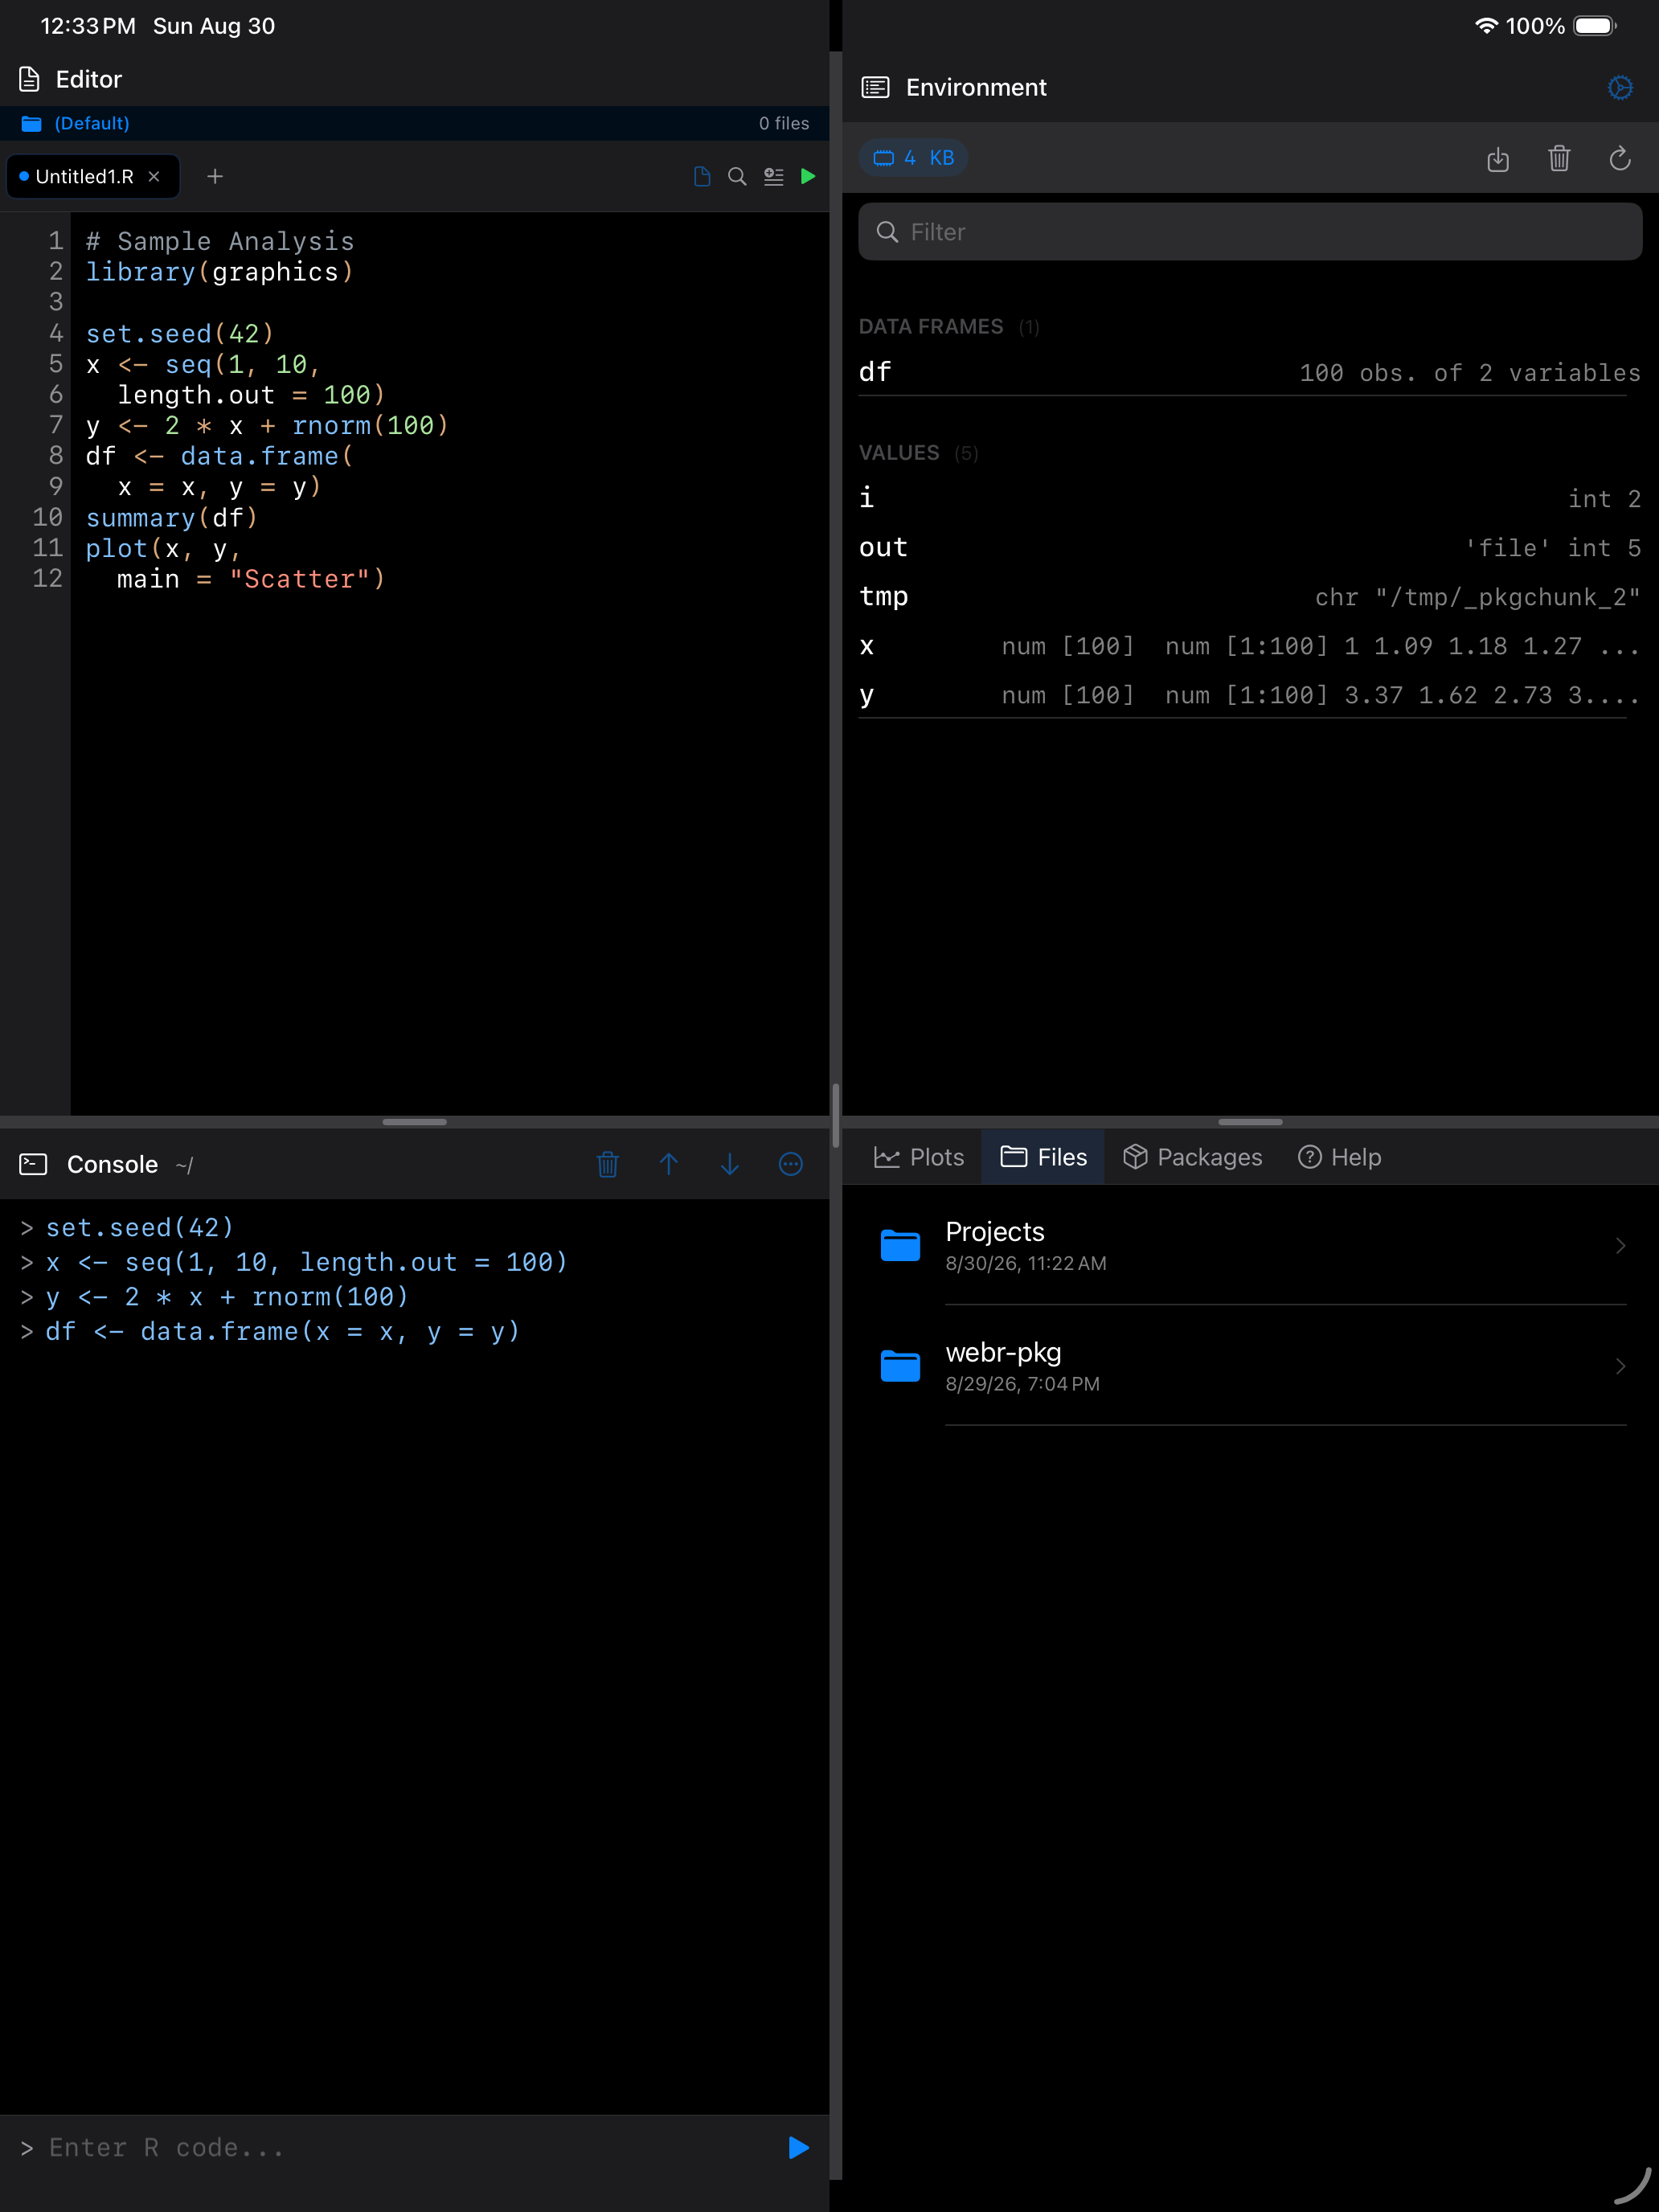
Task: Open the (Default) project folder bar
Action: pyautogui.click(x=414, y=123)
